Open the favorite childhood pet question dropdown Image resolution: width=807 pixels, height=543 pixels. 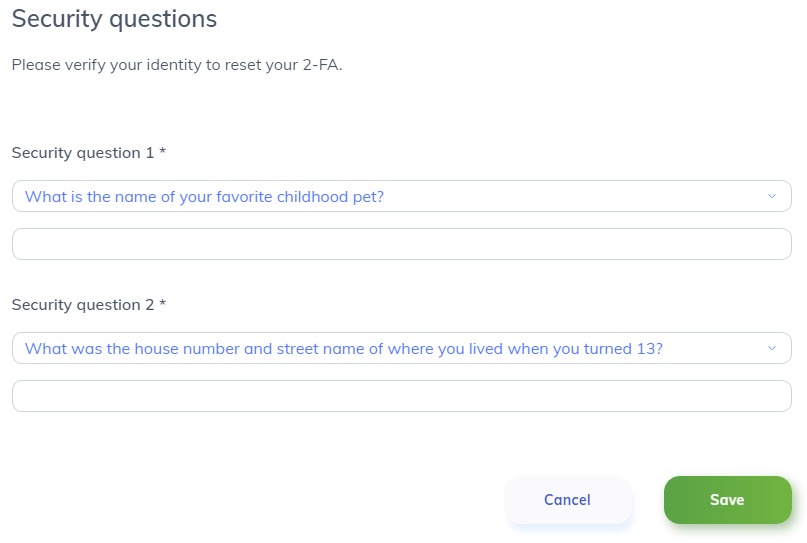[400, 196]
